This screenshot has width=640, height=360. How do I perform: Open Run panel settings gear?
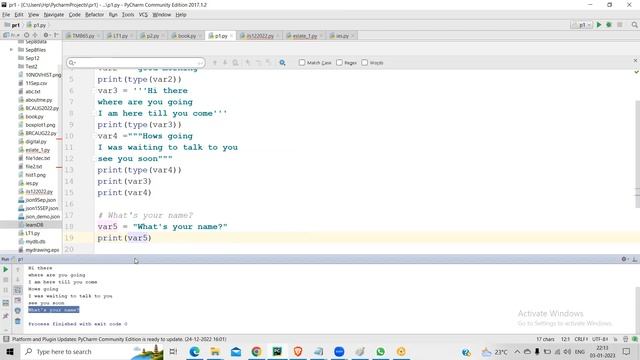(624, 259)
